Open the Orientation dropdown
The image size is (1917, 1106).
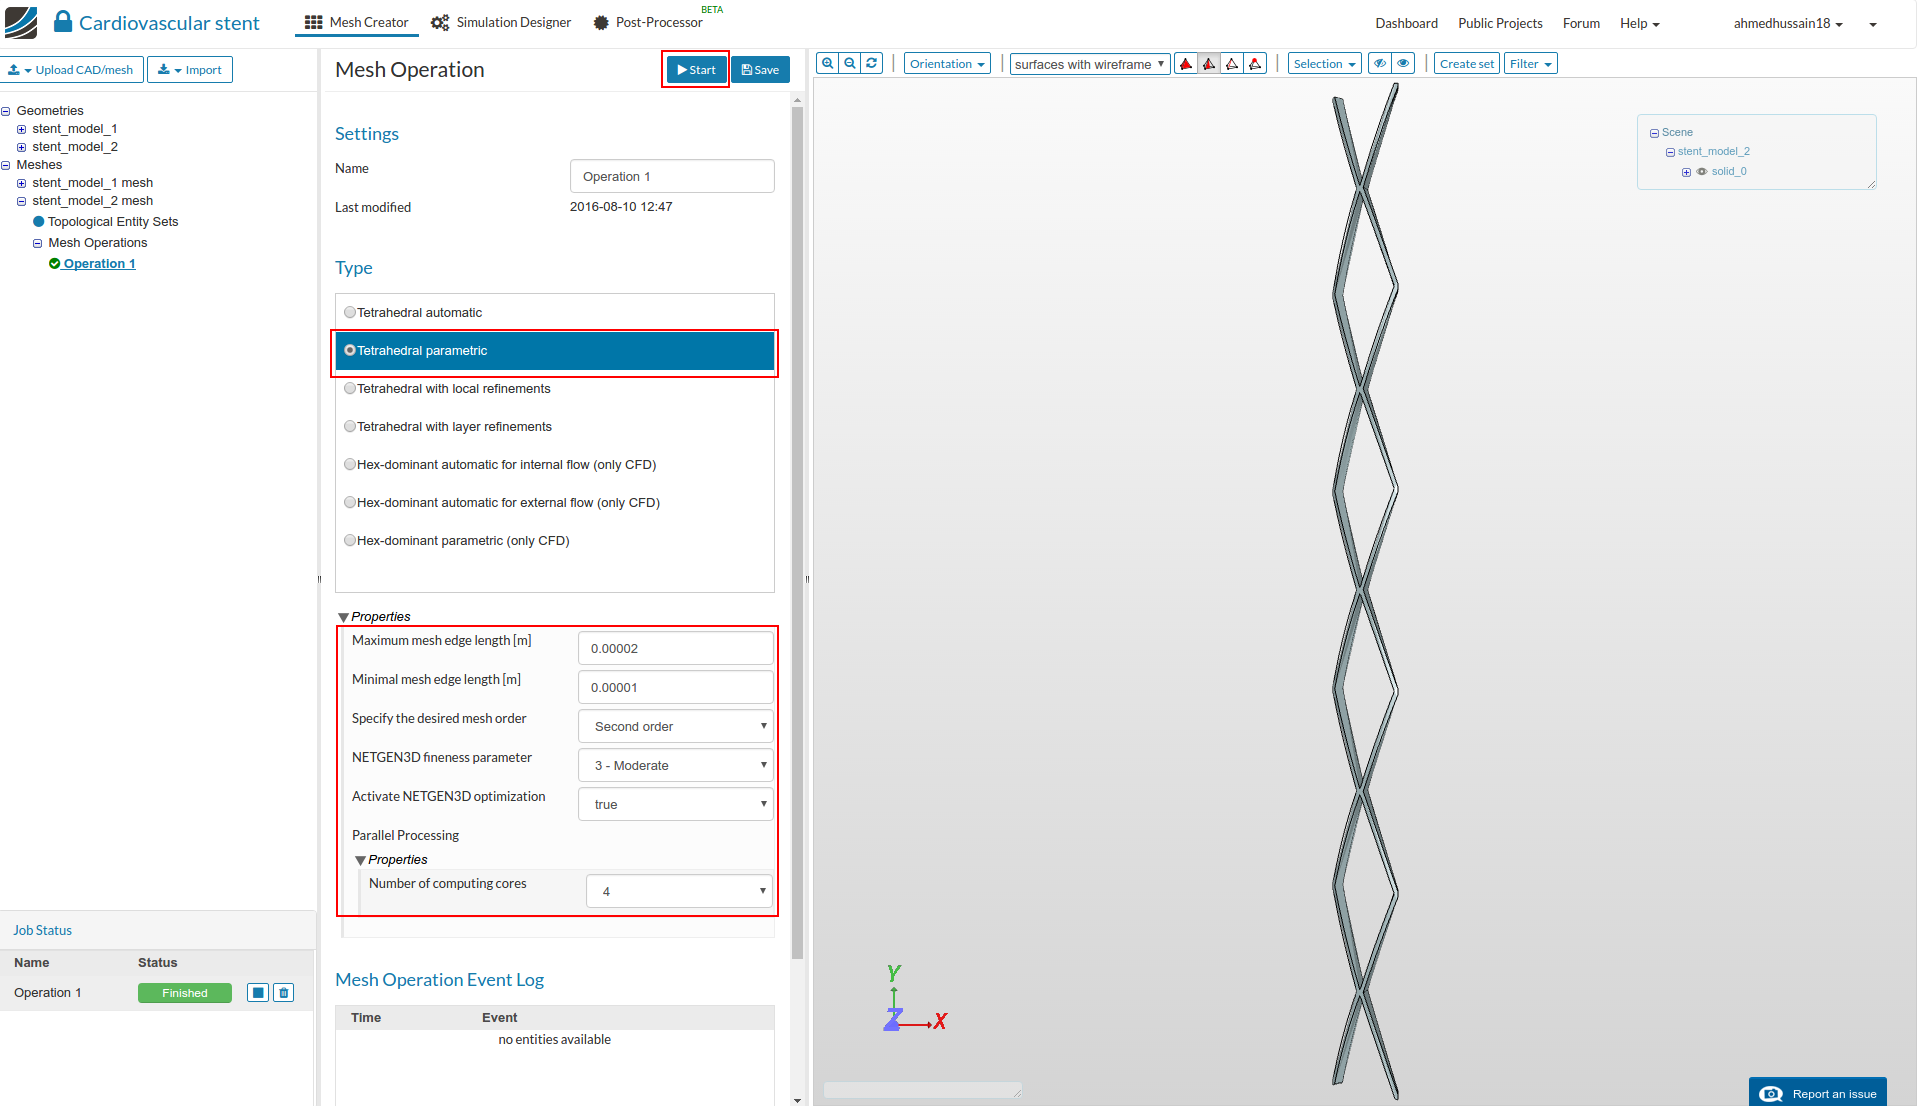[x=947, y=64]
